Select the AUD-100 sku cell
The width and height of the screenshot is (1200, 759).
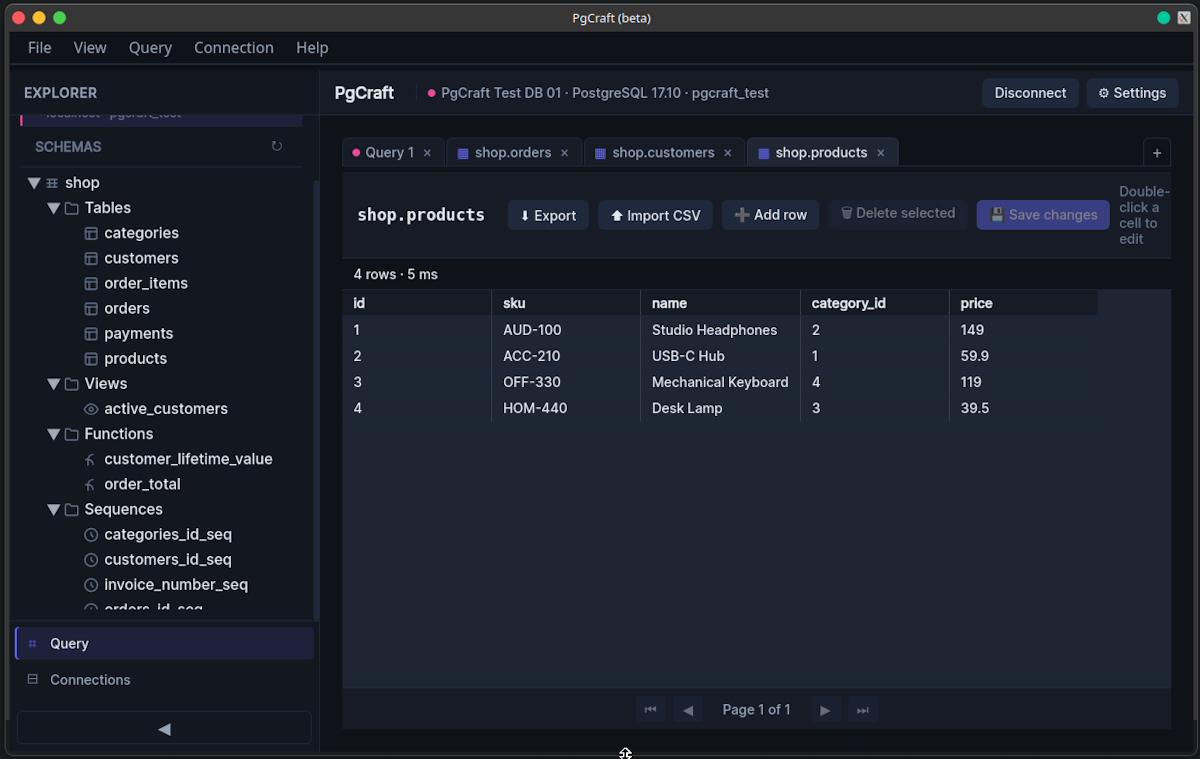coord(566,330)
